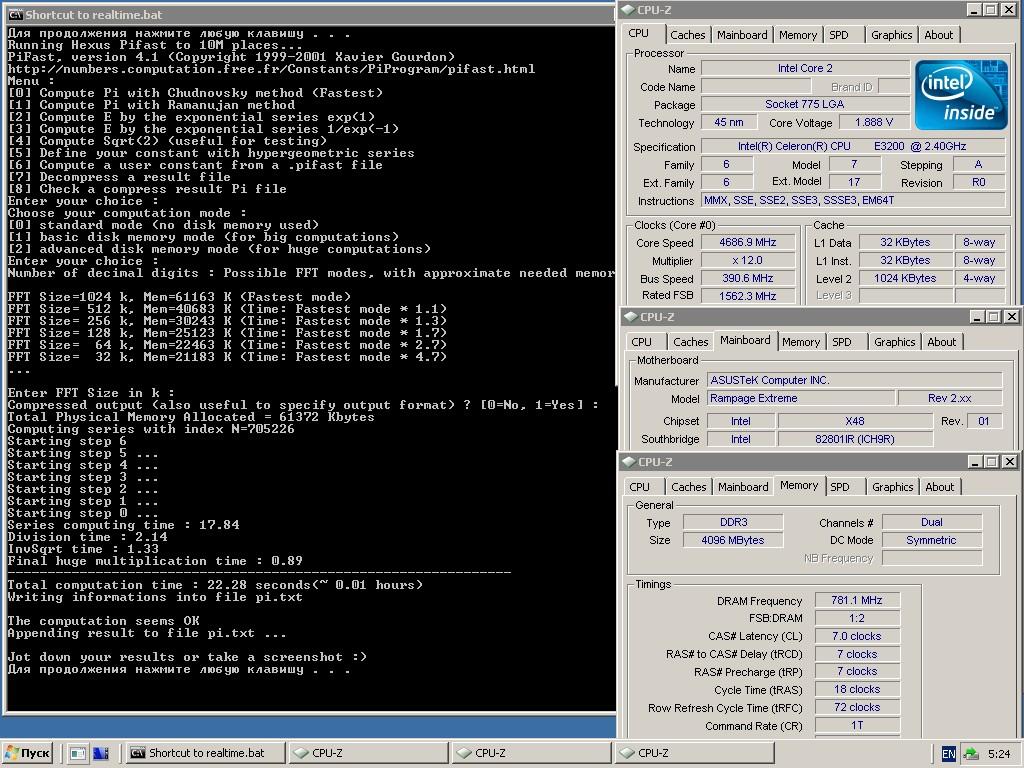The width and height of the screenshot is (1024, 768).
Task: Click the processor Name field 'Intel Core 2'
Action: coord(805,68)
